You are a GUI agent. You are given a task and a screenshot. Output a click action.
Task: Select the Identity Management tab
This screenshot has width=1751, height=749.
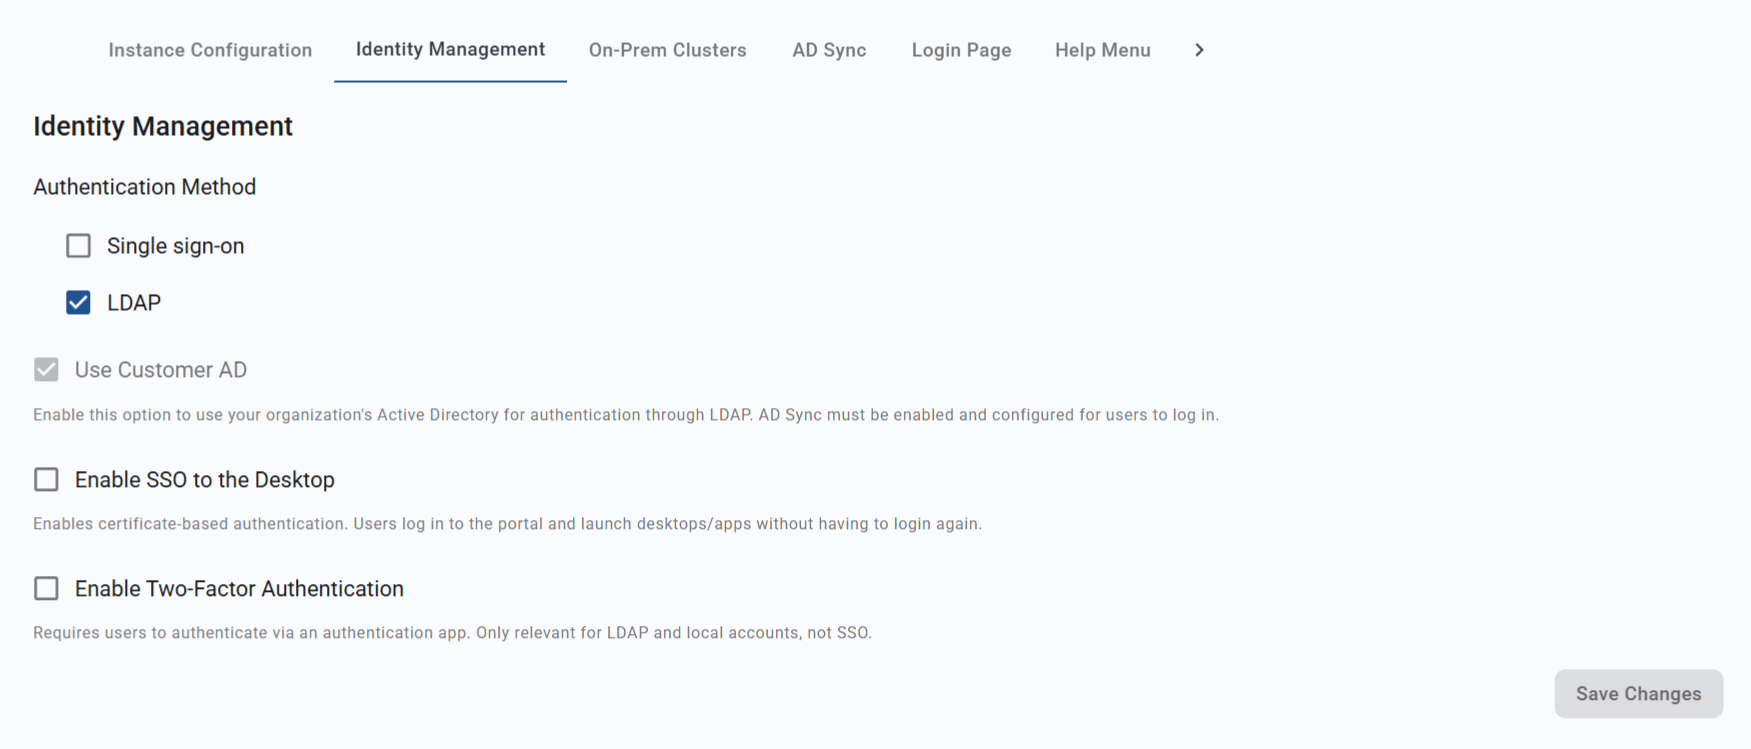(x=449, y=50)
